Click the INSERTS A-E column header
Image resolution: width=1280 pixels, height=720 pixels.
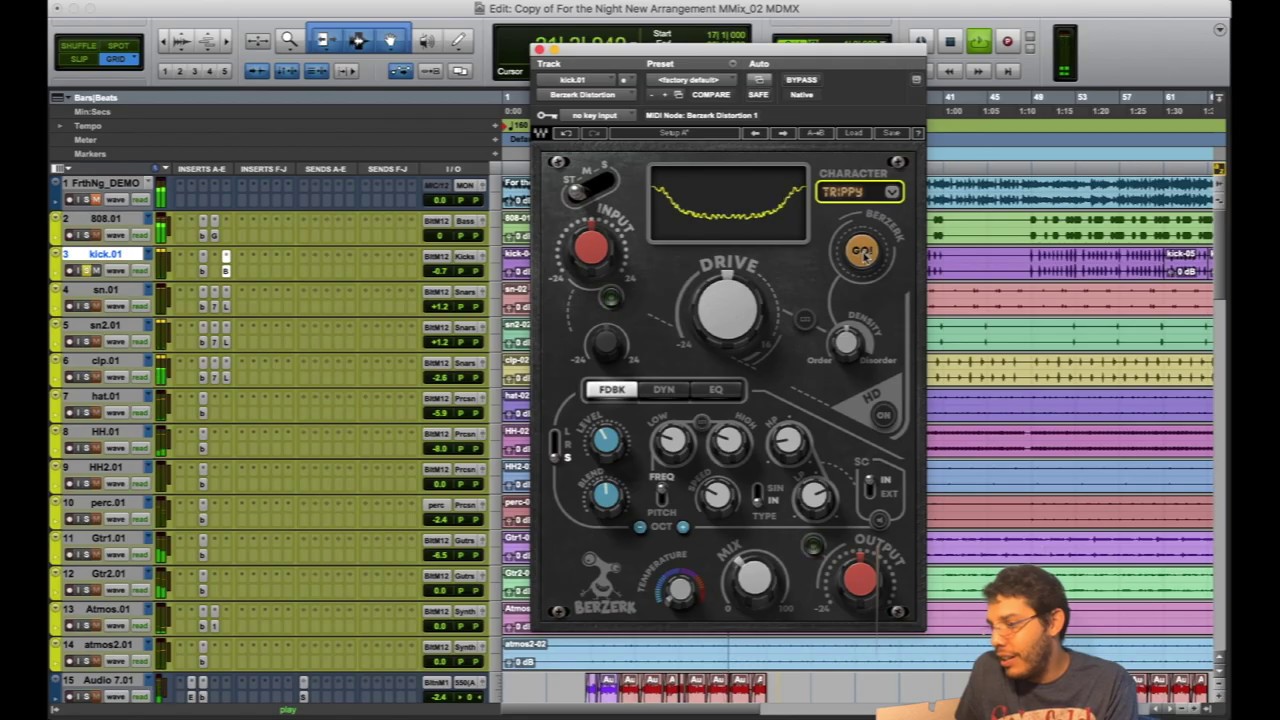(x=202, y=169)
